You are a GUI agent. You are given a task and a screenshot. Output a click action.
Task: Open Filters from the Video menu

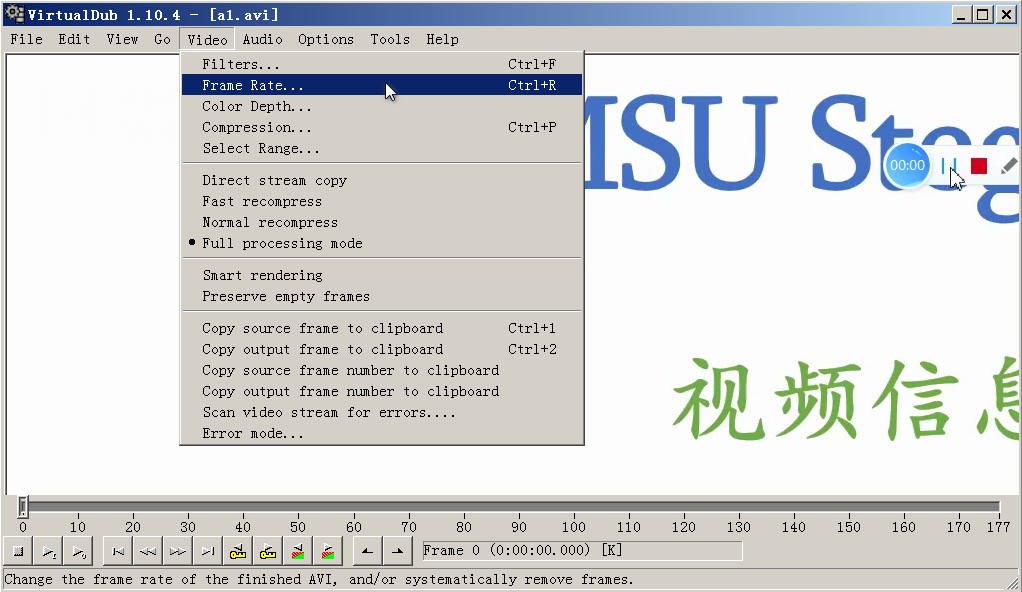coord(241,64)
